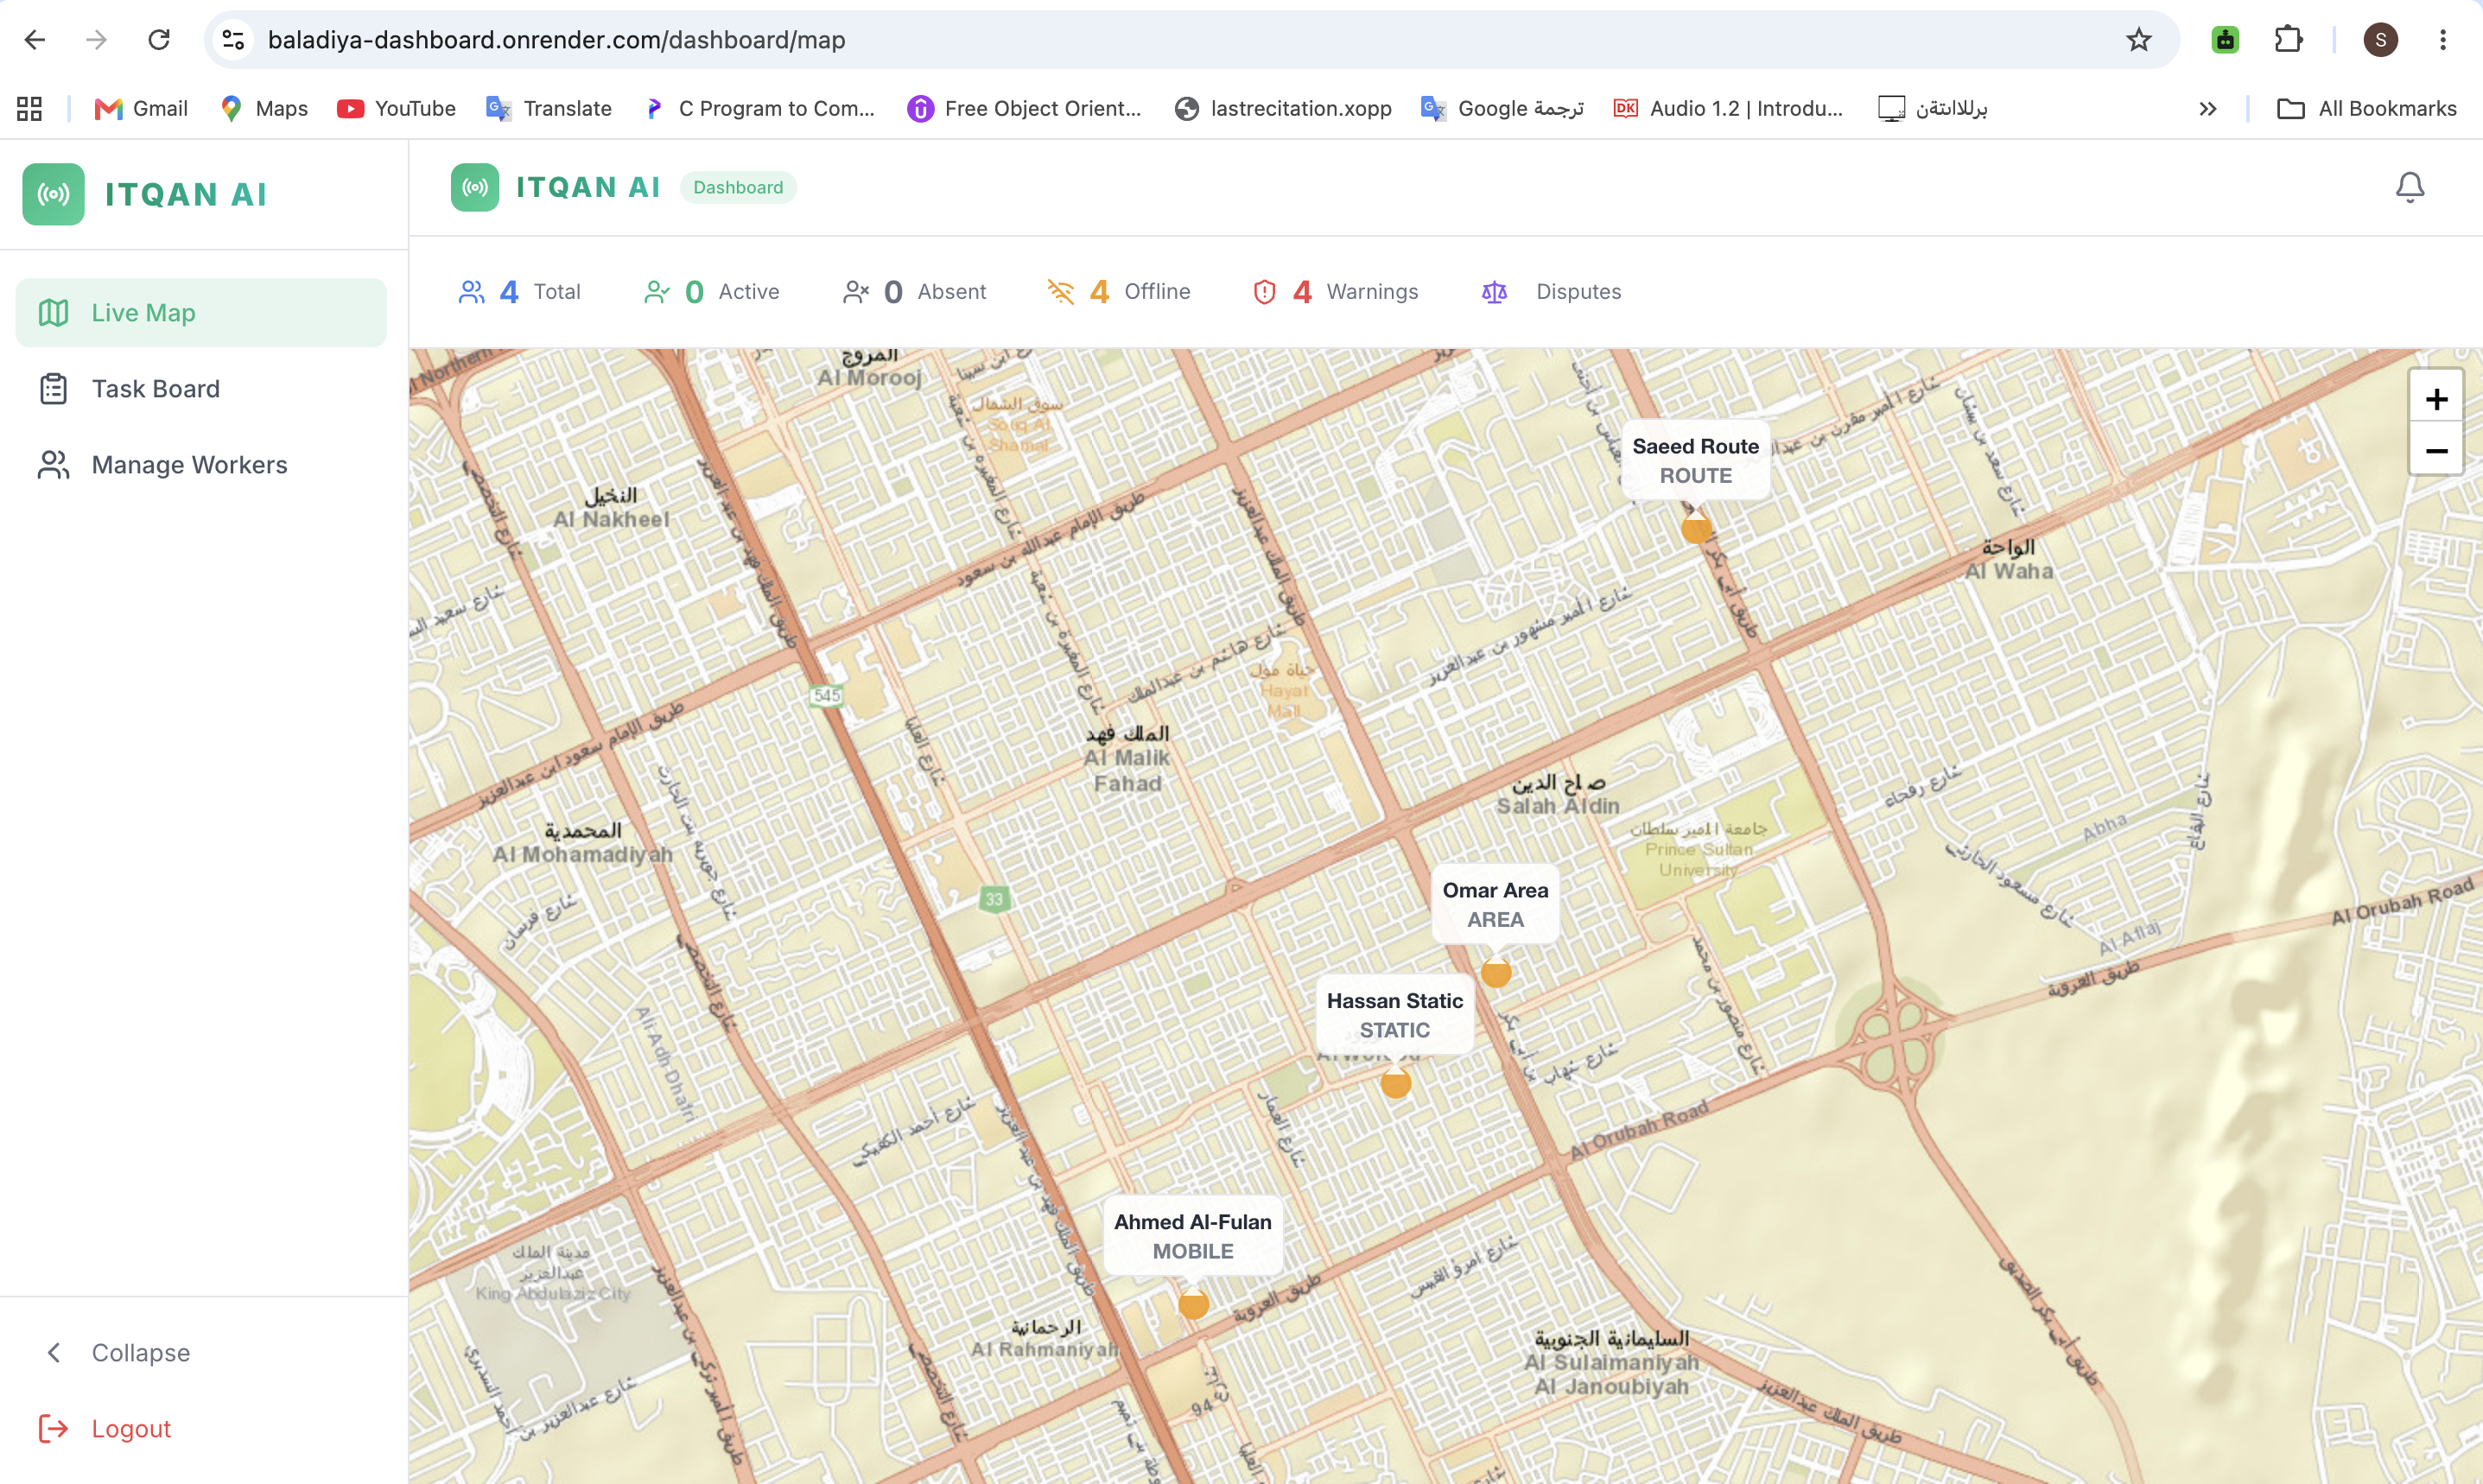Open the برللانتقن bookmark

(x=1932, y=108)
